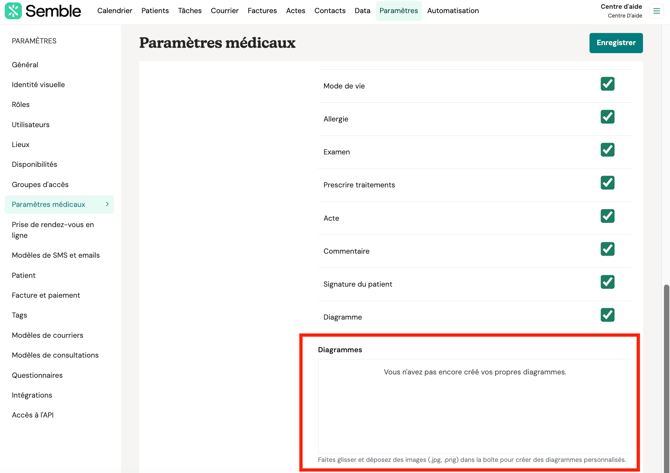Expand Paramètres médicaux chevron in sidebar

[x=107, y=204]
